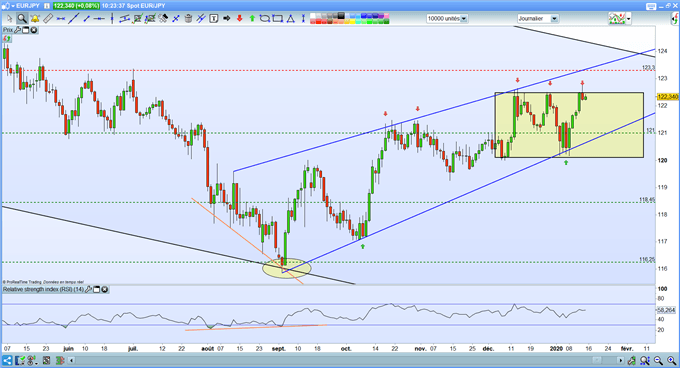Select the black right arrow tool
680x368 pixels.
226,19
